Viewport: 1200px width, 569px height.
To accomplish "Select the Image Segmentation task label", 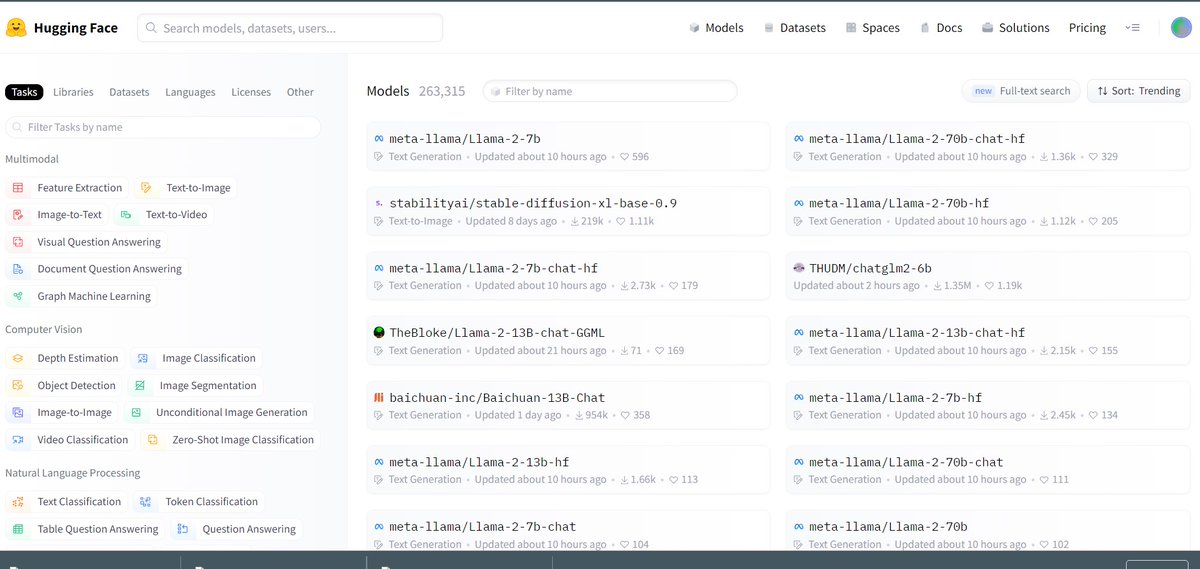I will point(208,386).
